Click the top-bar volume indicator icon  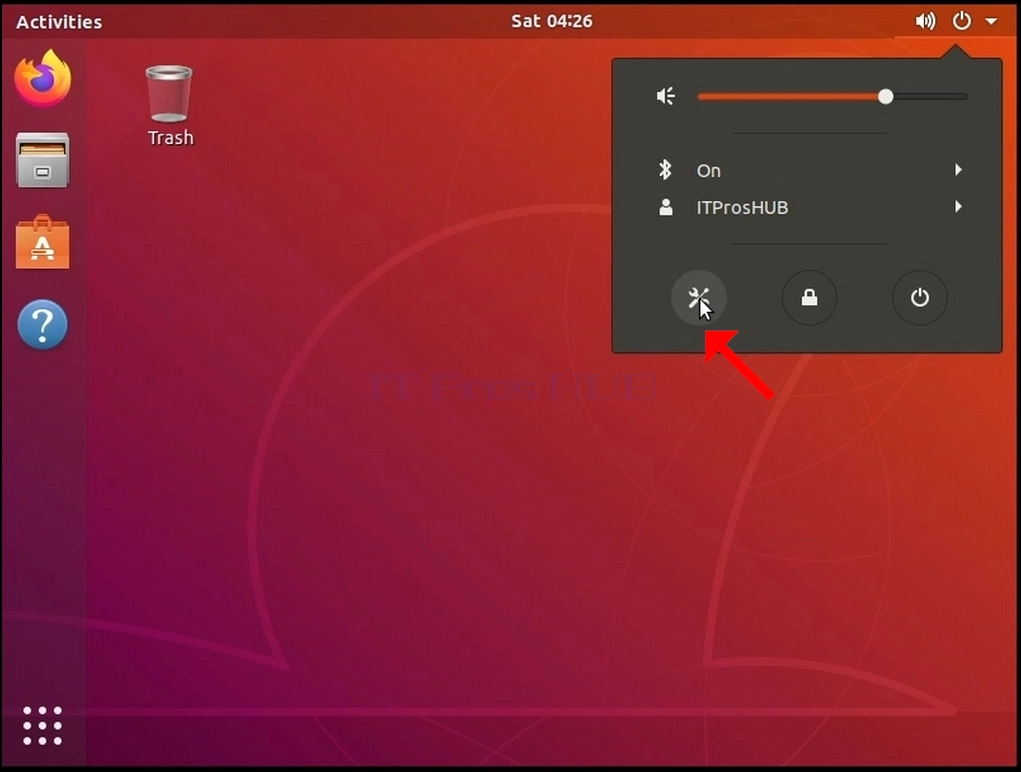point(925,21)
